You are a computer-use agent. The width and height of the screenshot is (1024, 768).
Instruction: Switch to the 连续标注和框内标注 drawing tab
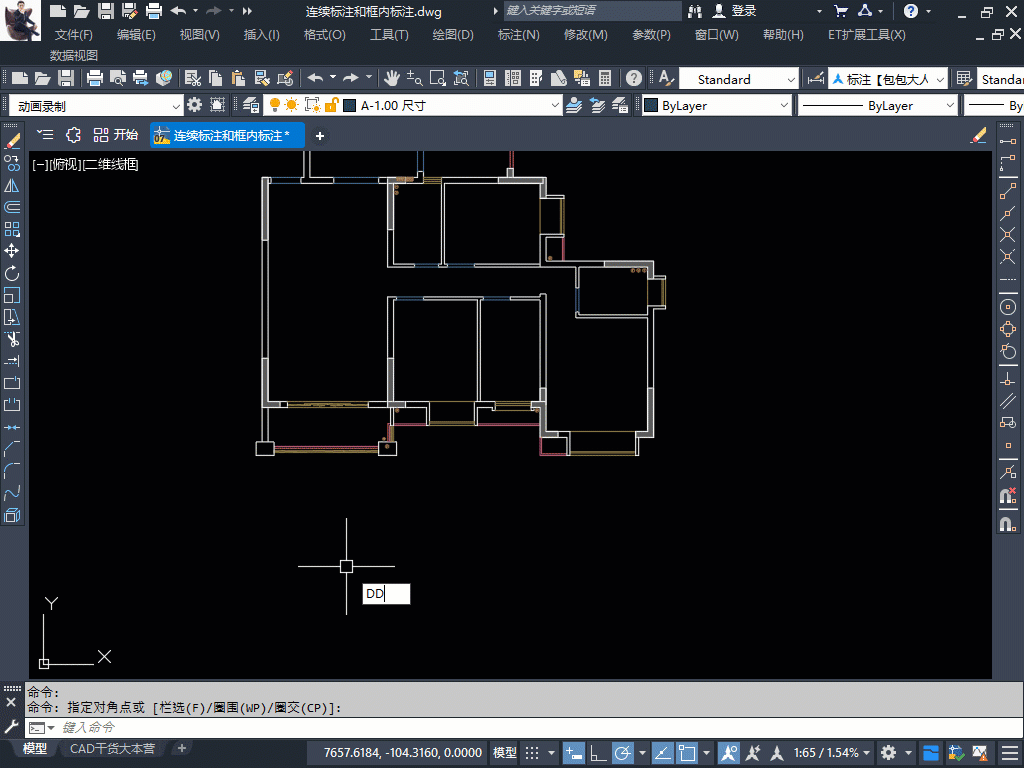pos(227,135)
